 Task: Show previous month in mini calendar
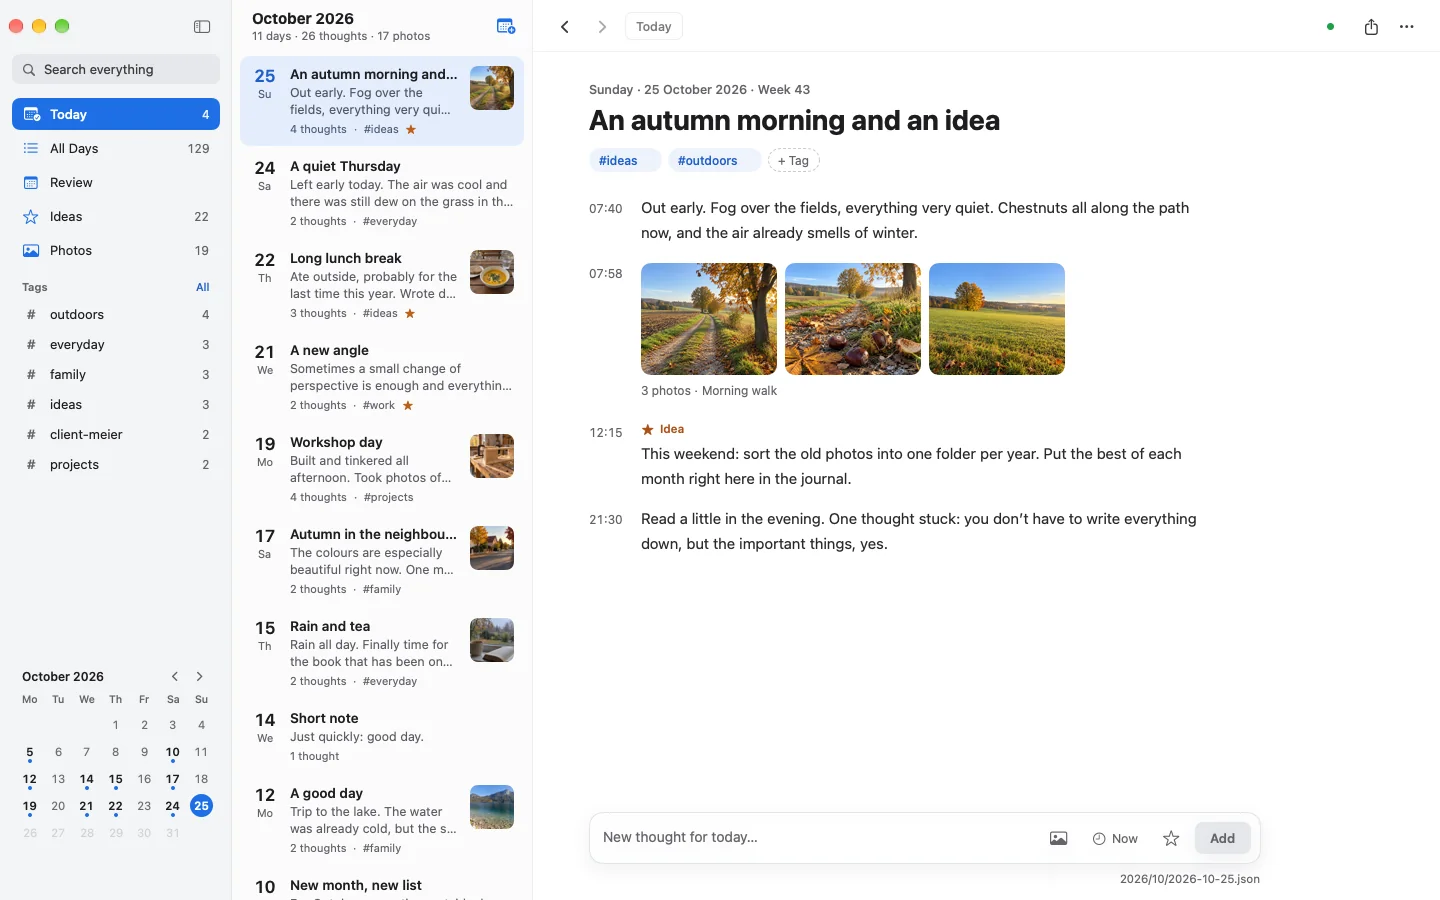[175, 676]
